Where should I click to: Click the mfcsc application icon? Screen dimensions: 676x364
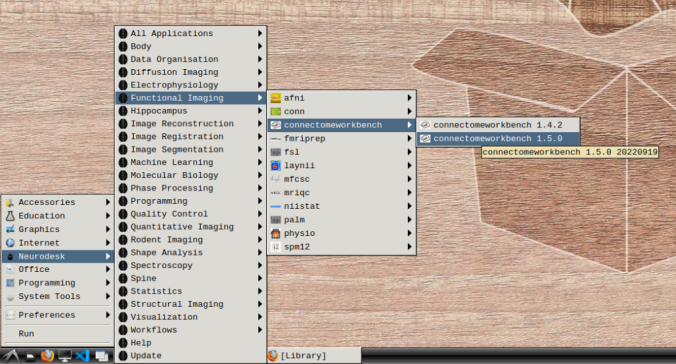click(x=275, y=179)
